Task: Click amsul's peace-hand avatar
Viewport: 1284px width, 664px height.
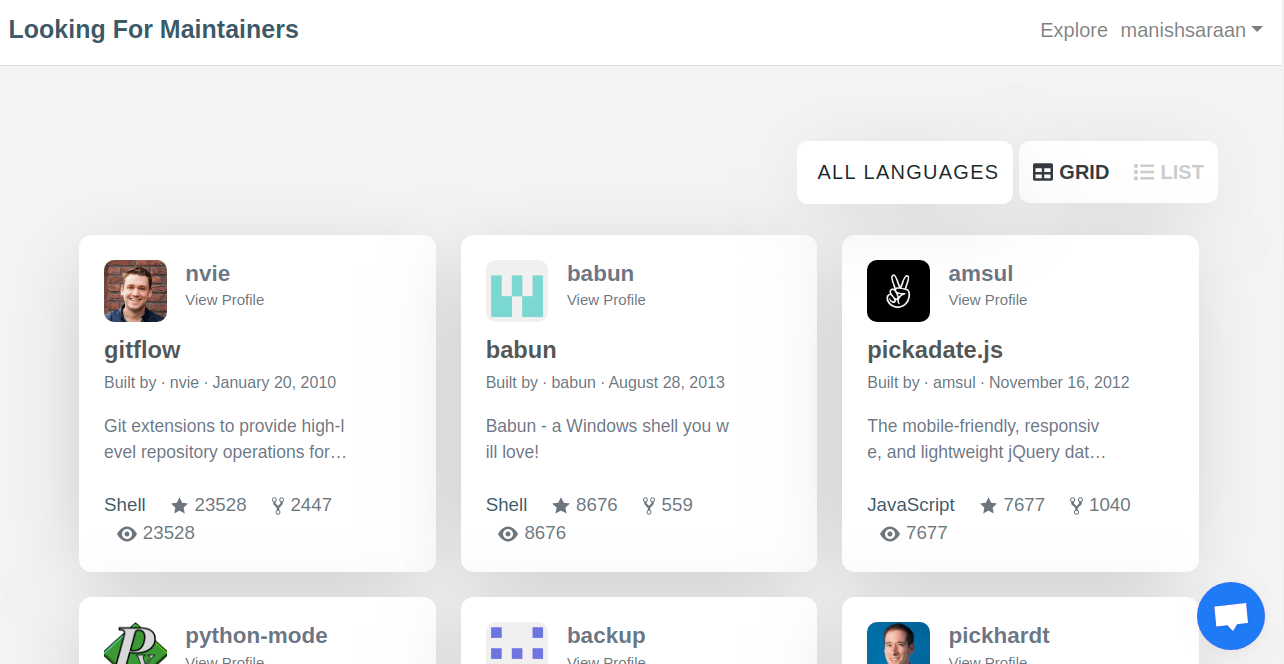Action: coord(898,291)
